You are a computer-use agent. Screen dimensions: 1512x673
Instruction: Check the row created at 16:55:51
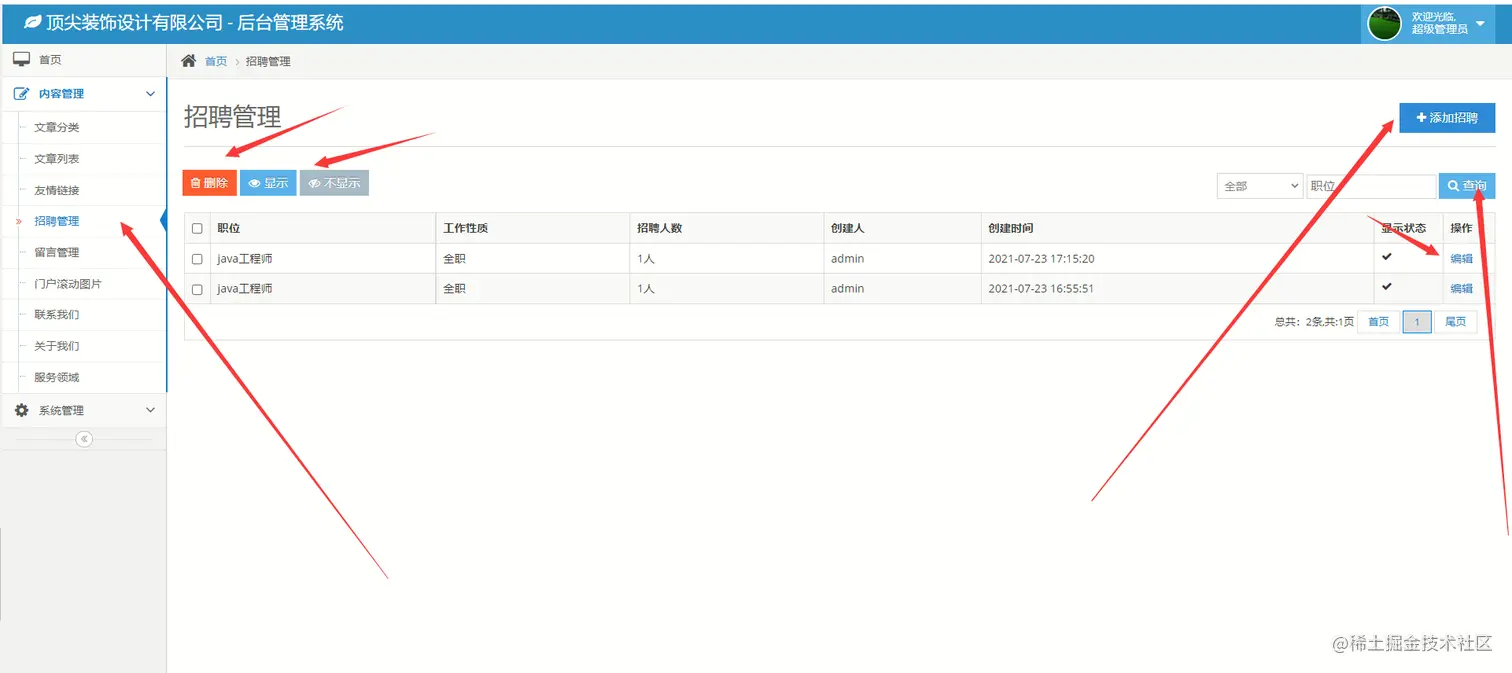197,289
